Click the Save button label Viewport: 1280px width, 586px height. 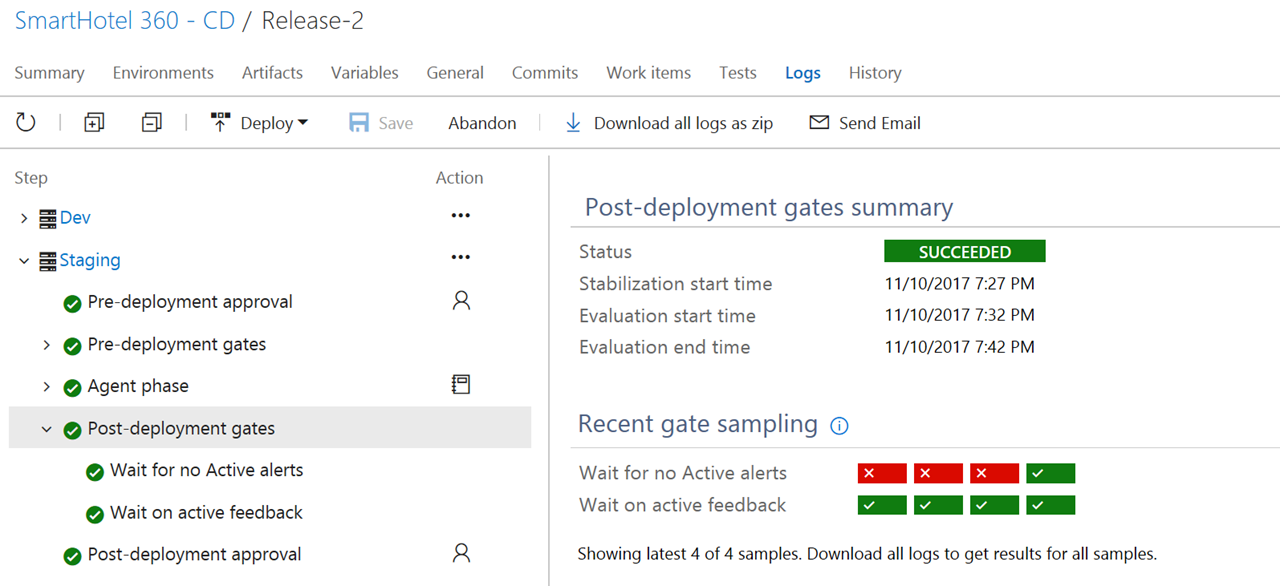coord(396,123)
